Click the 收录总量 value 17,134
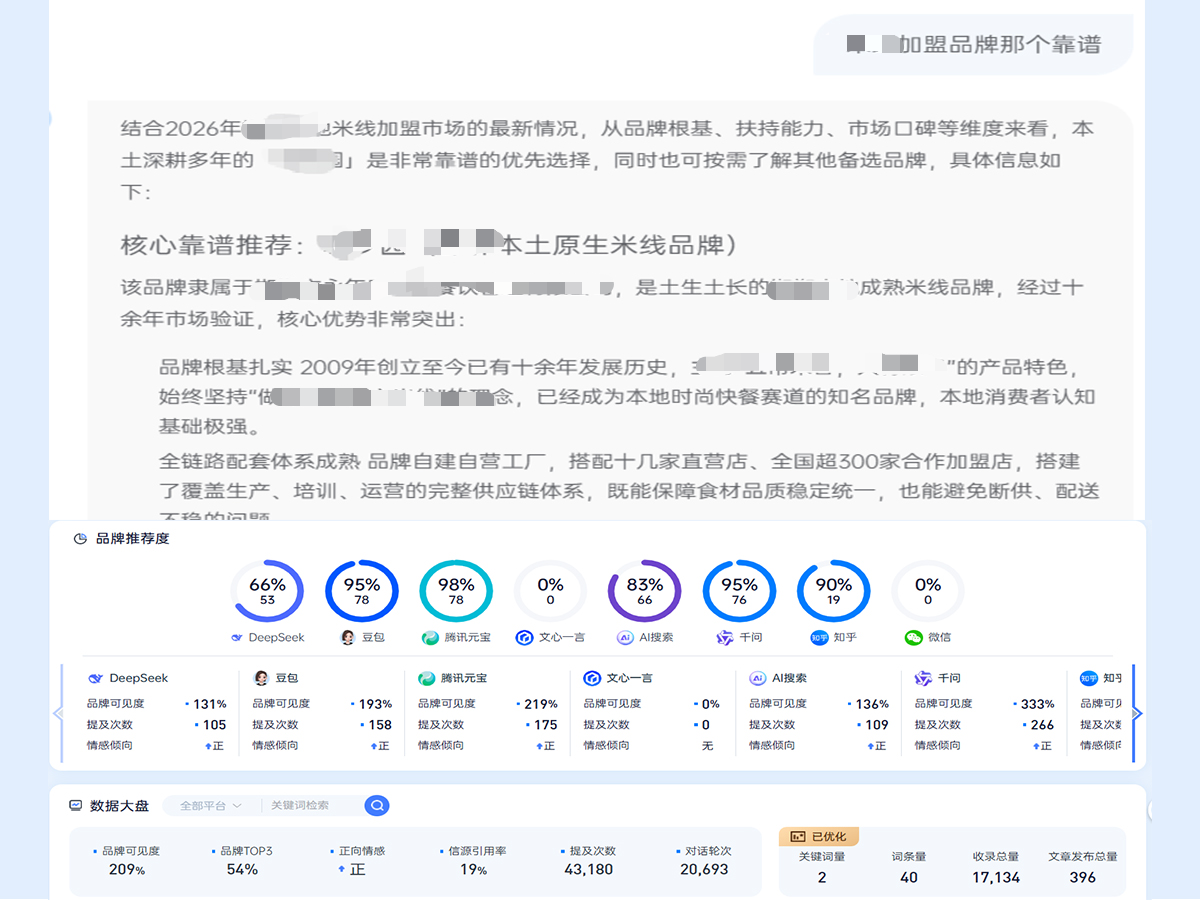This screenshot has width=1200, height=900. pos(996,877)
